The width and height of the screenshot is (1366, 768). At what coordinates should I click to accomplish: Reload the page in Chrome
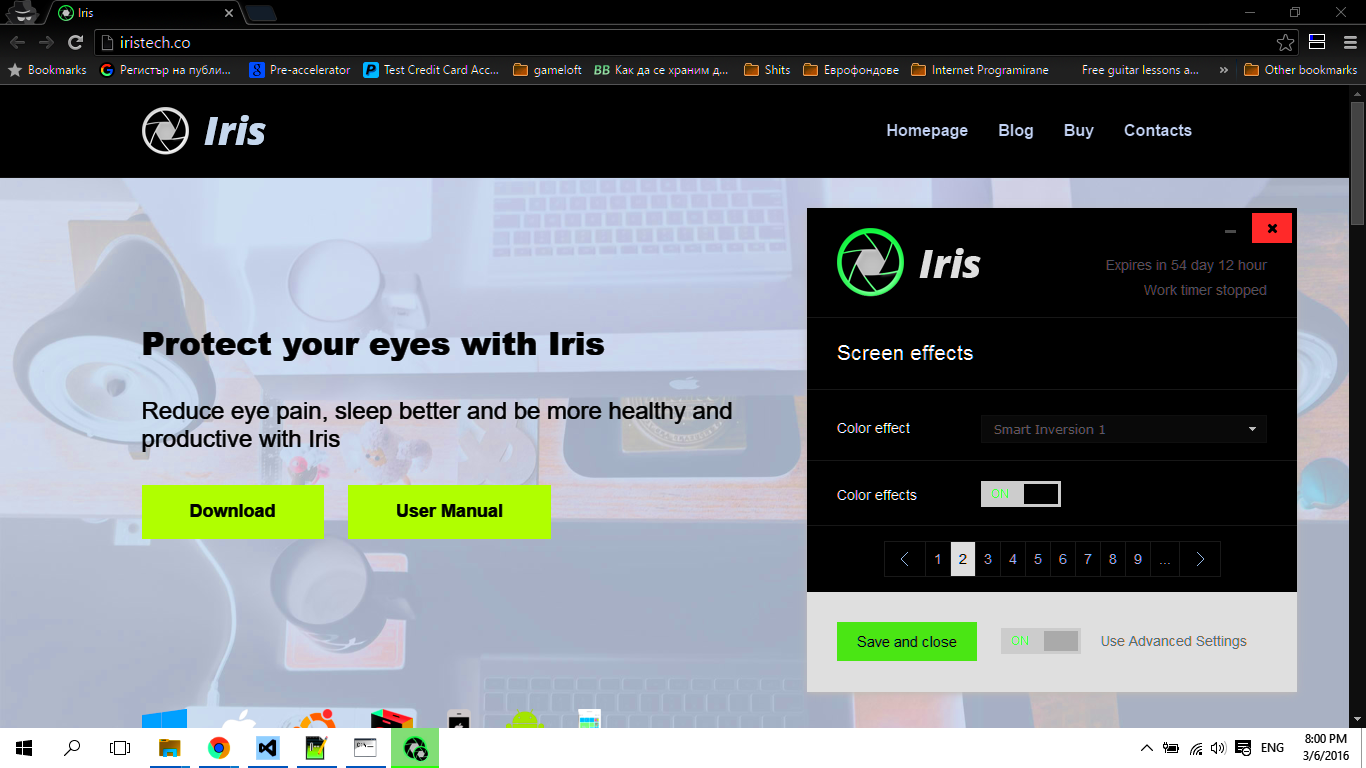click(75, 42)
